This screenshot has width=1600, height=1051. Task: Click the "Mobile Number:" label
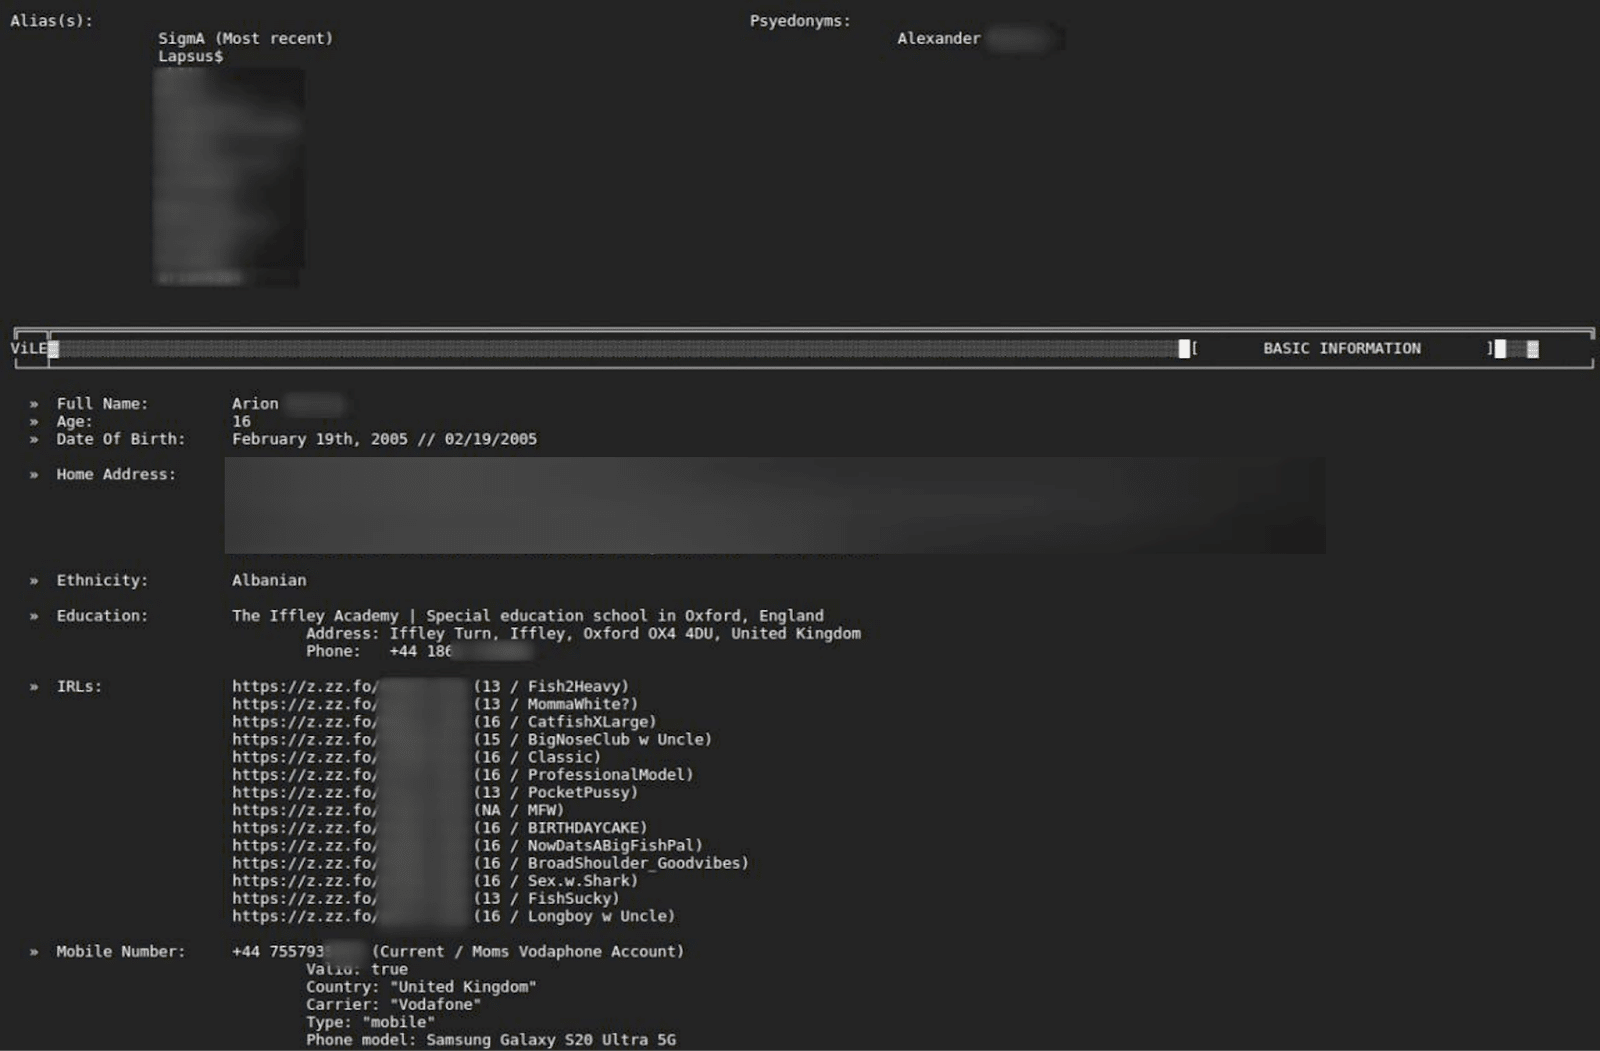120,952
